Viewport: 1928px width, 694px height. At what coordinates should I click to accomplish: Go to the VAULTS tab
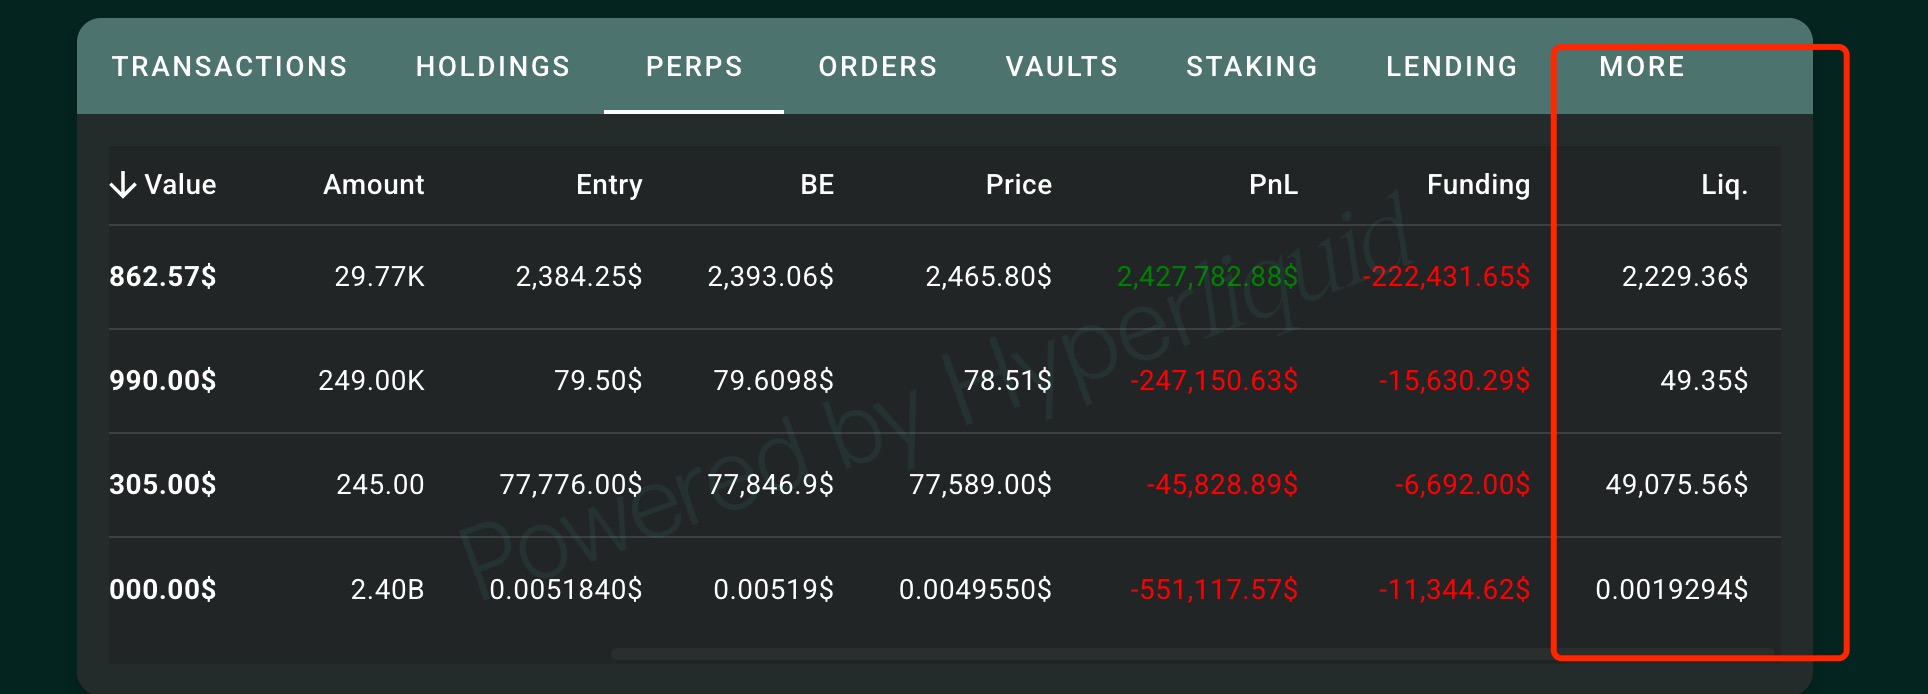coord(1062,67)
